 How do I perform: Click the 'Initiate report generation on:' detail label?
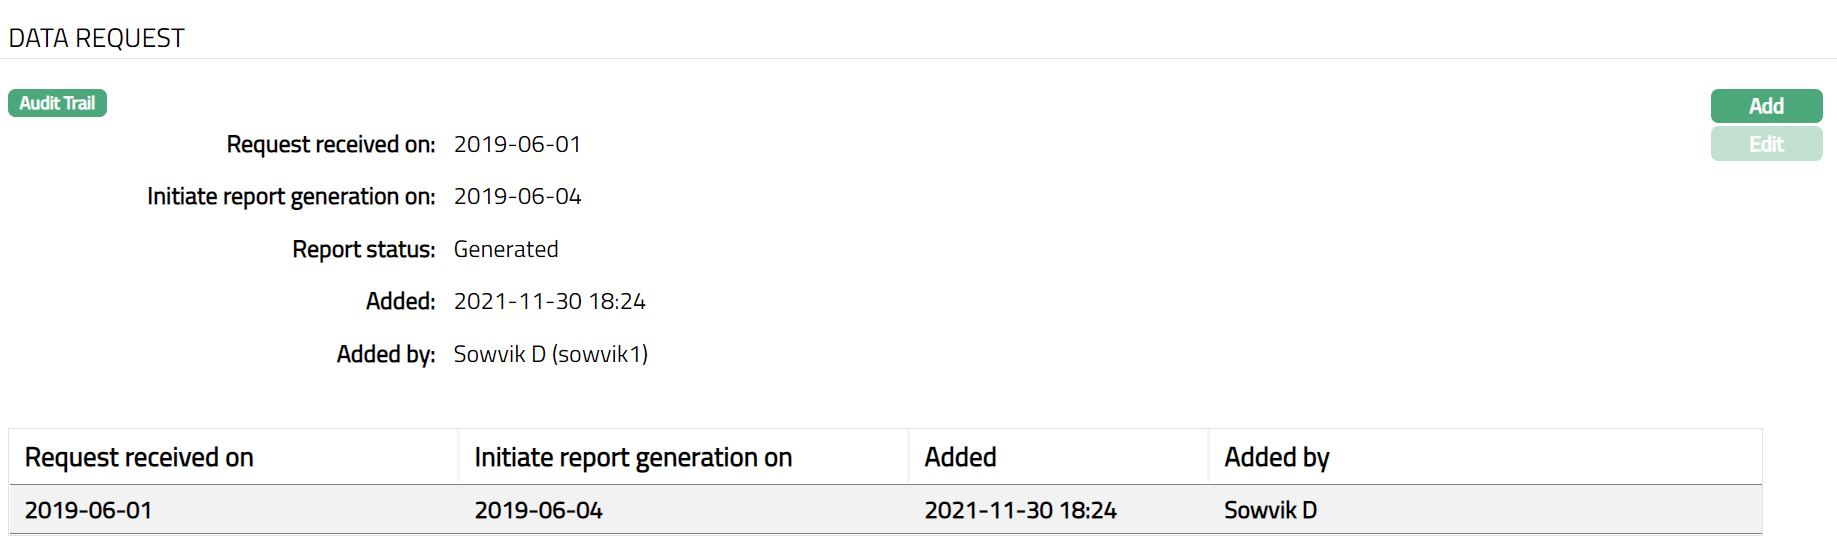pos(290,196)
